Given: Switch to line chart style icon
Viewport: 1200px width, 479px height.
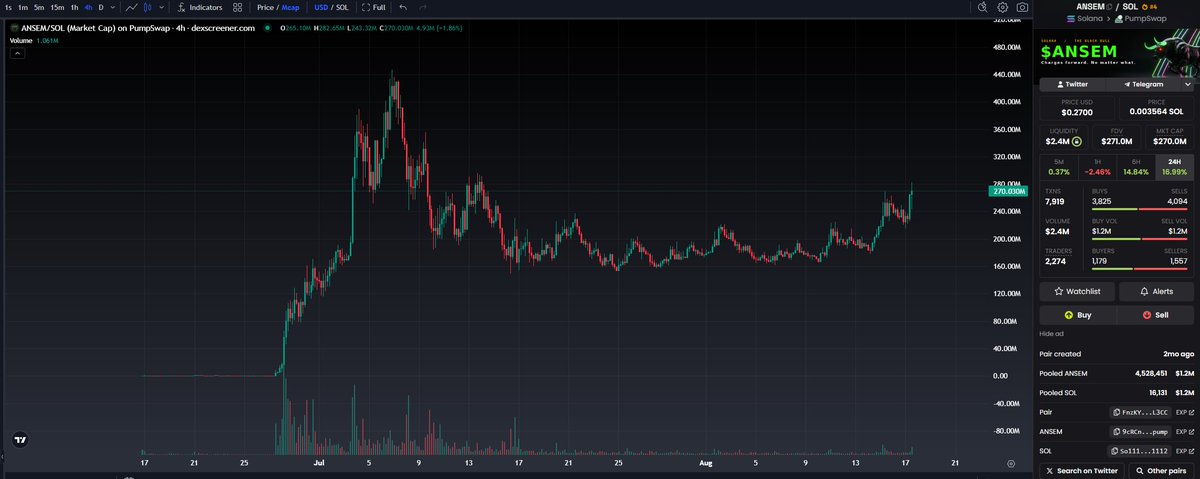Looking at the screenshot, I should tap(132, 7).
